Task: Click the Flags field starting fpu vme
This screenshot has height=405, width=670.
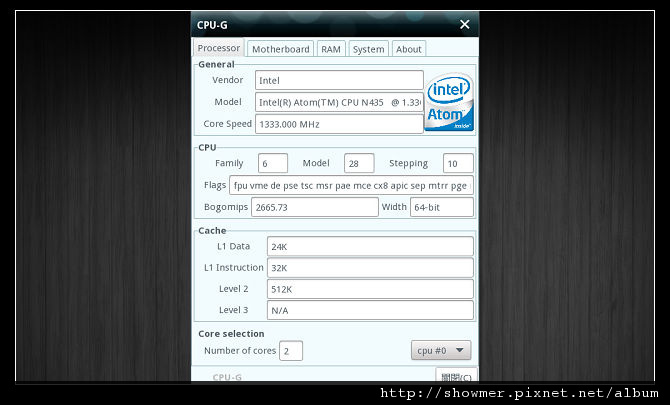Action: [x=351, y=185]
